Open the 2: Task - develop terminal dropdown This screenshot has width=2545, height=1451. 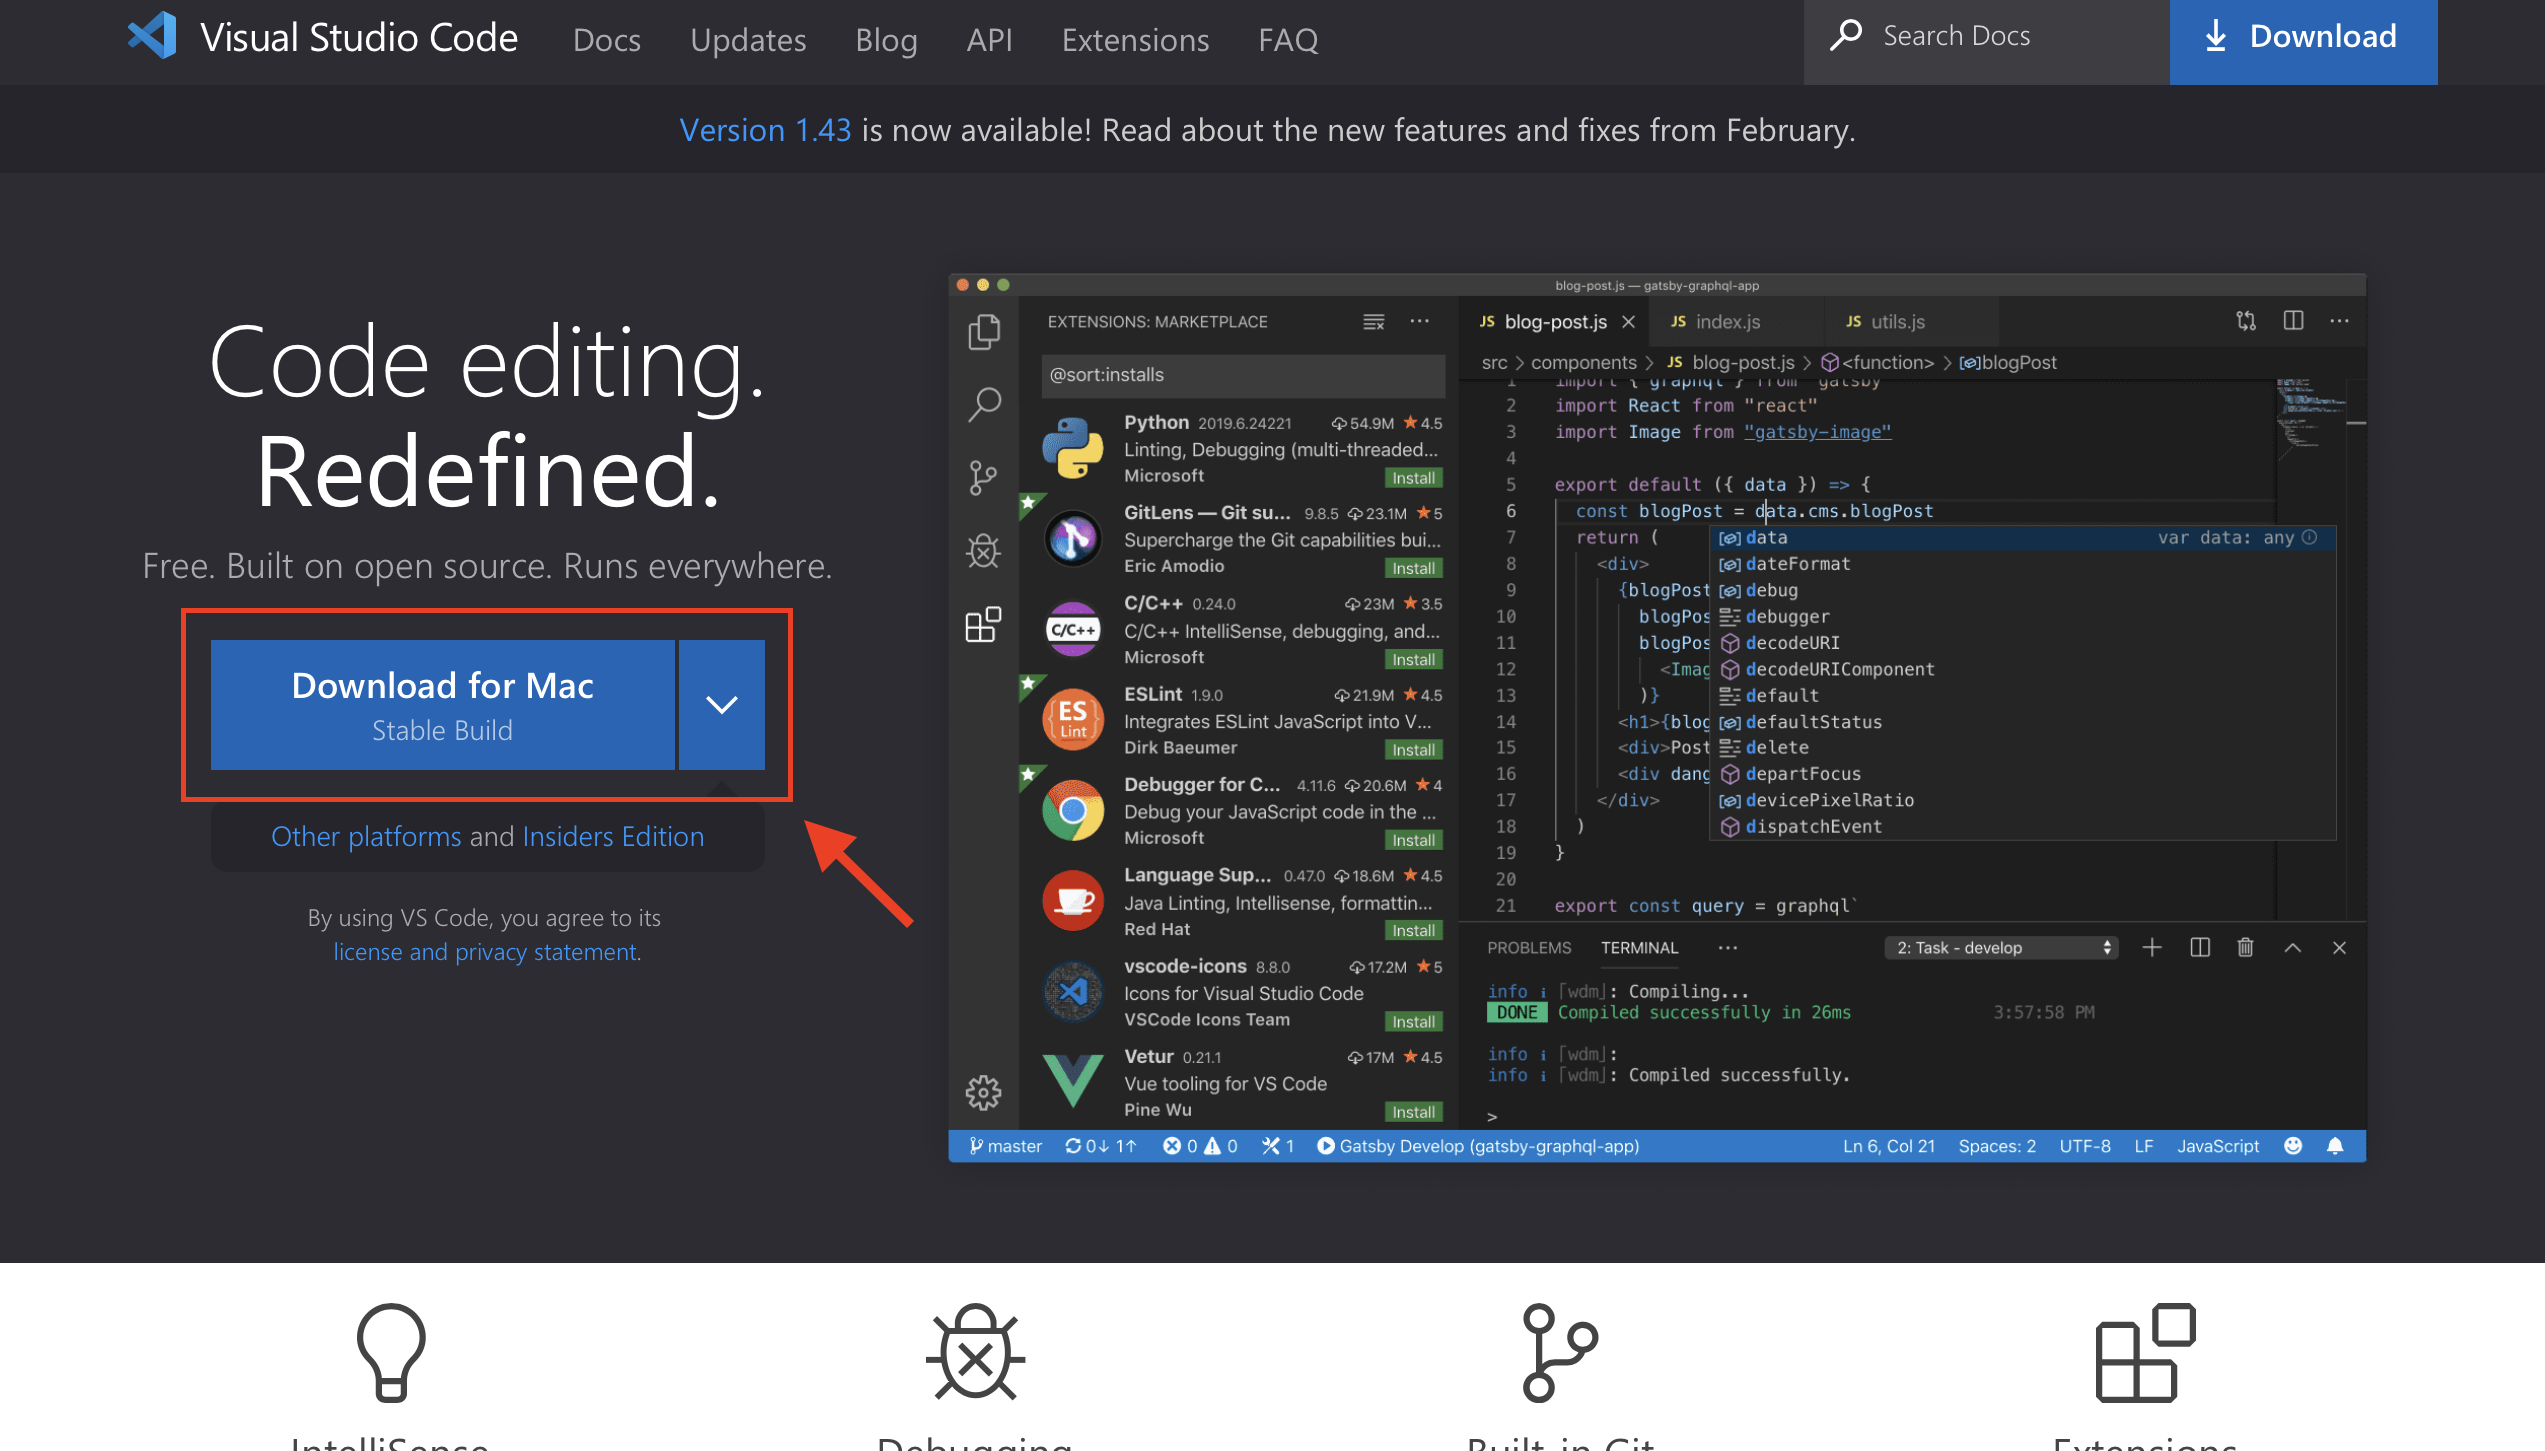(x=2001, y=947)
